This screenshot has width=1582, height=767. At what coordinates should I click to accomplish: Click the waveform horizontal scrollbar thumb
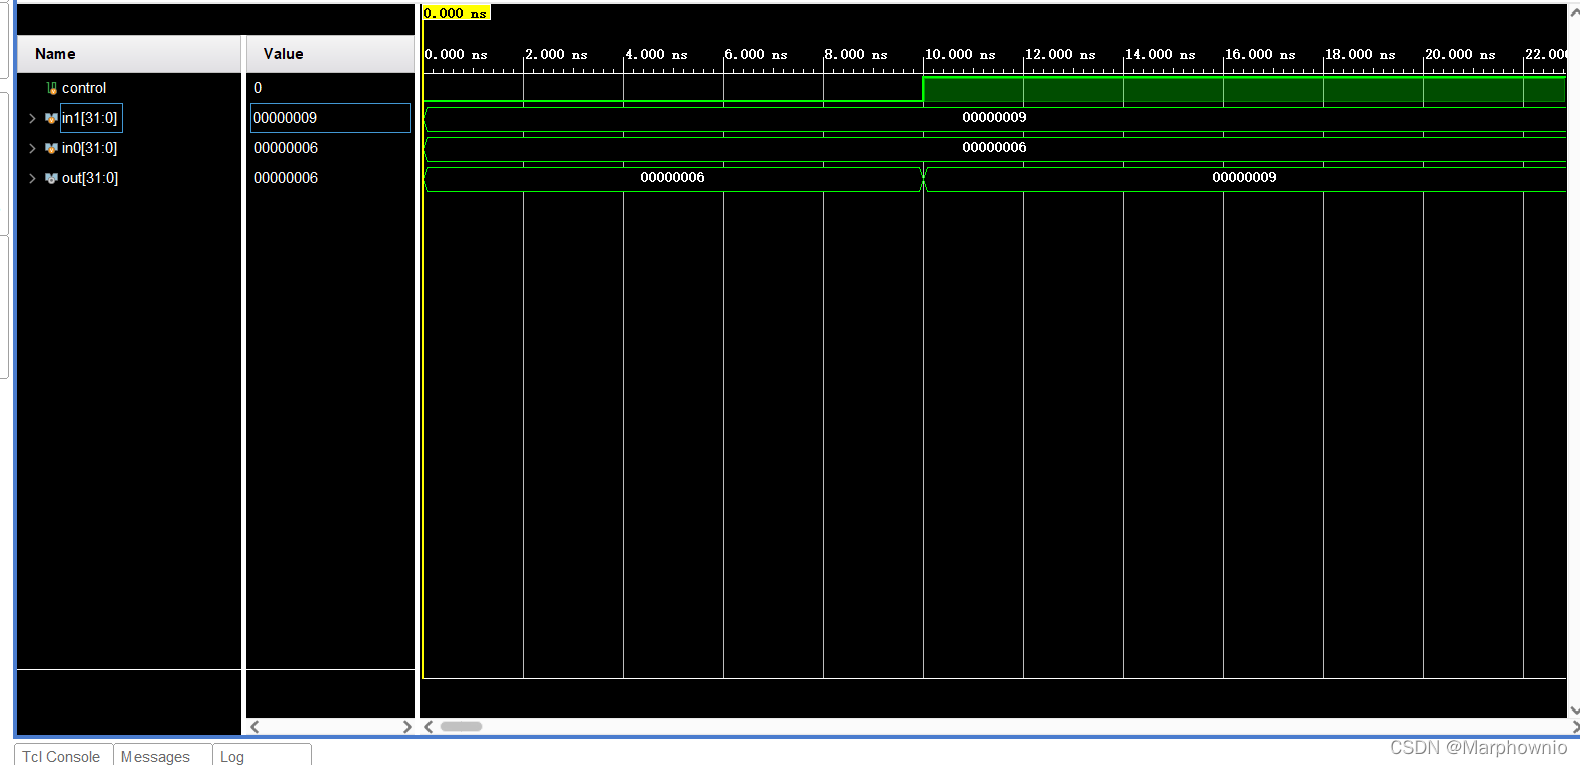[461, 727]
